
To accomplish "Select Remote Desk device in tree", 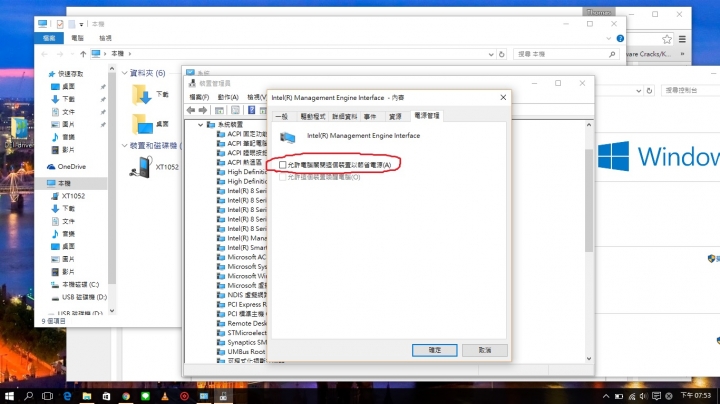I will coord(247,323).
